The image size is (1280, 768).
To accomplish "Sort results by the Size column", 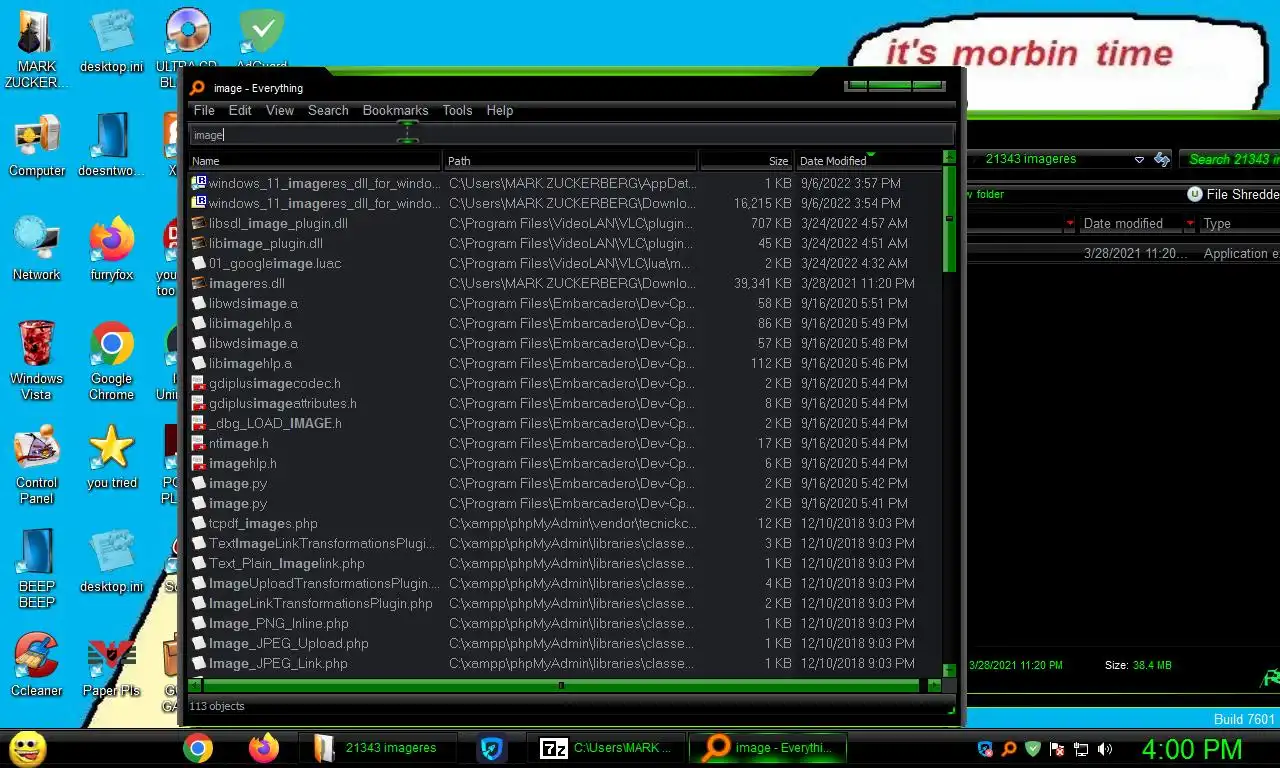I will pyautogui.click(x=746, y=160).
